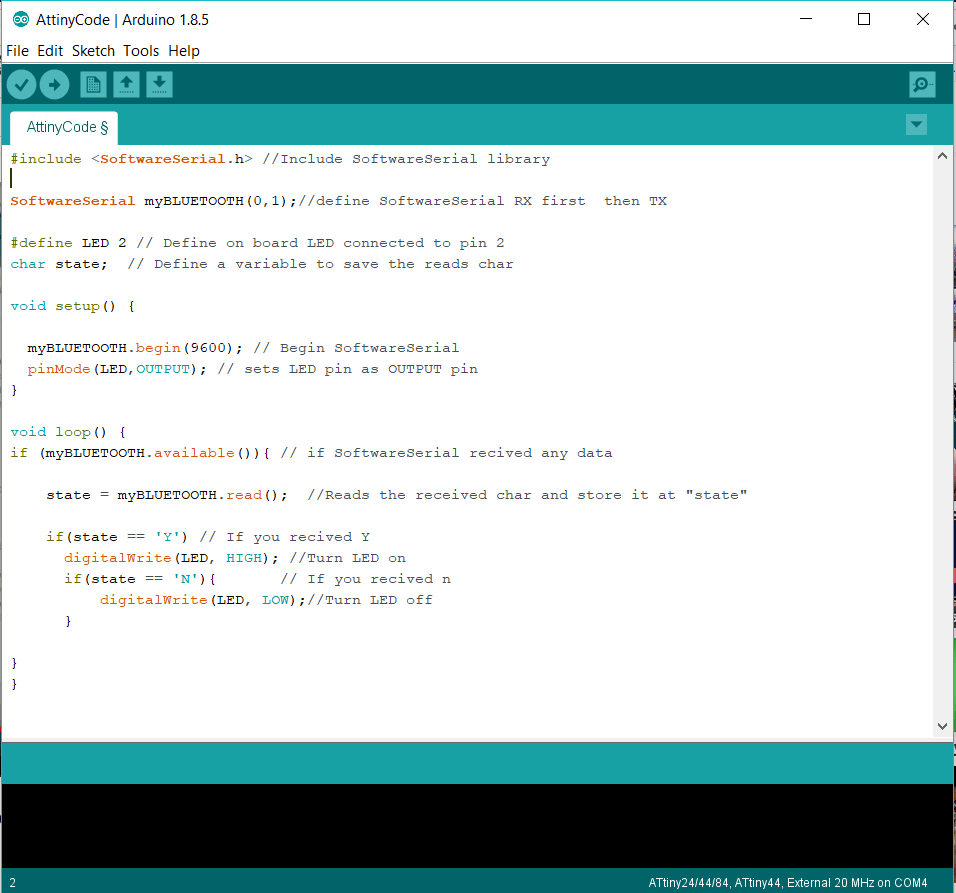Click the Upload arrow button
The image size is (956, 893).
(54, 85)
